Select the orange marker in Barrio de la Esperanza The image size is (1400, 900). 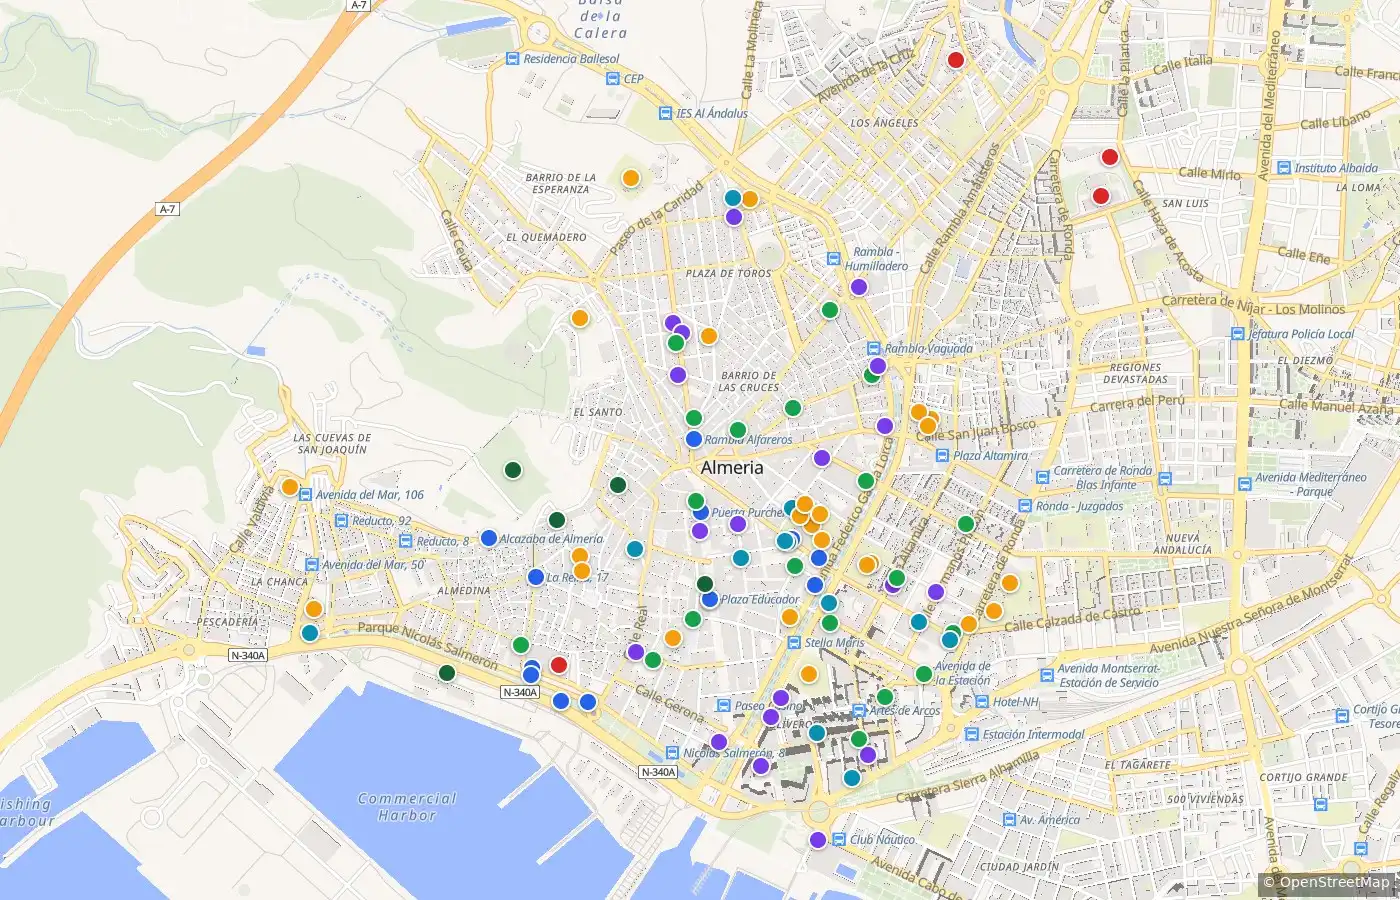[631, 178]
